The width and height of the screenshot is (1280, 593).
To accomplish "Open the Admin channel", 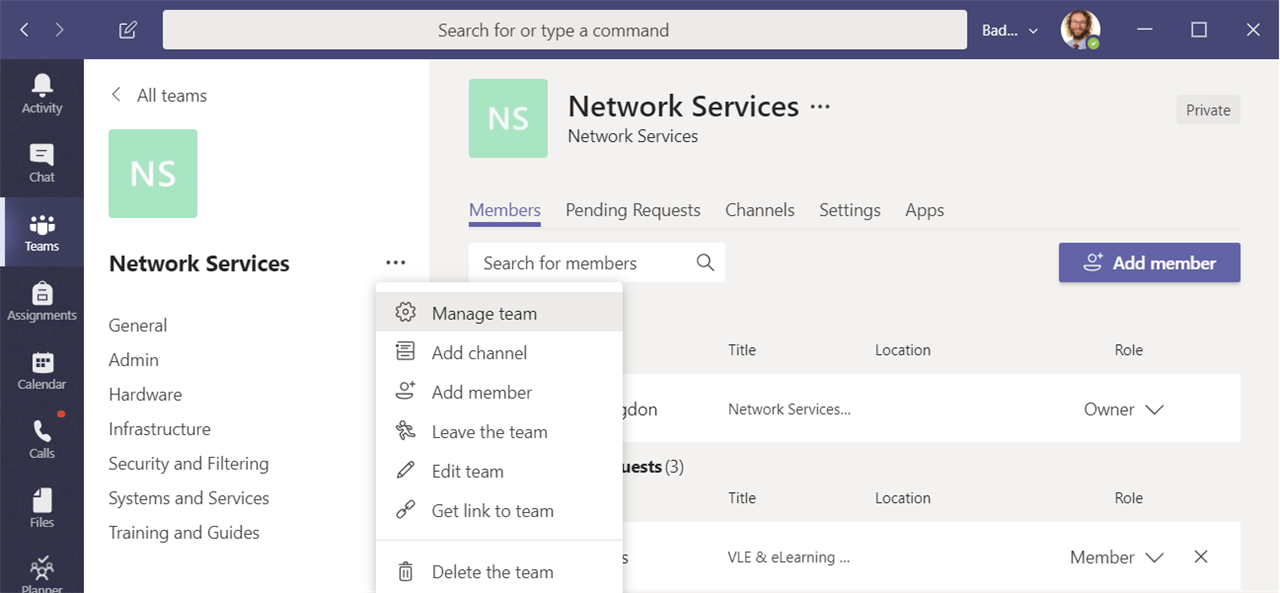I will click(x=134, y=359).
